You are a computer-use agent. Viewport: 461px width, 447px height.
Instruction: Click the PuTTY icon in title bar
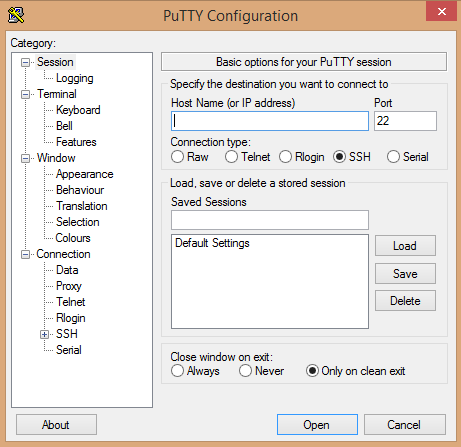point(16,15)
